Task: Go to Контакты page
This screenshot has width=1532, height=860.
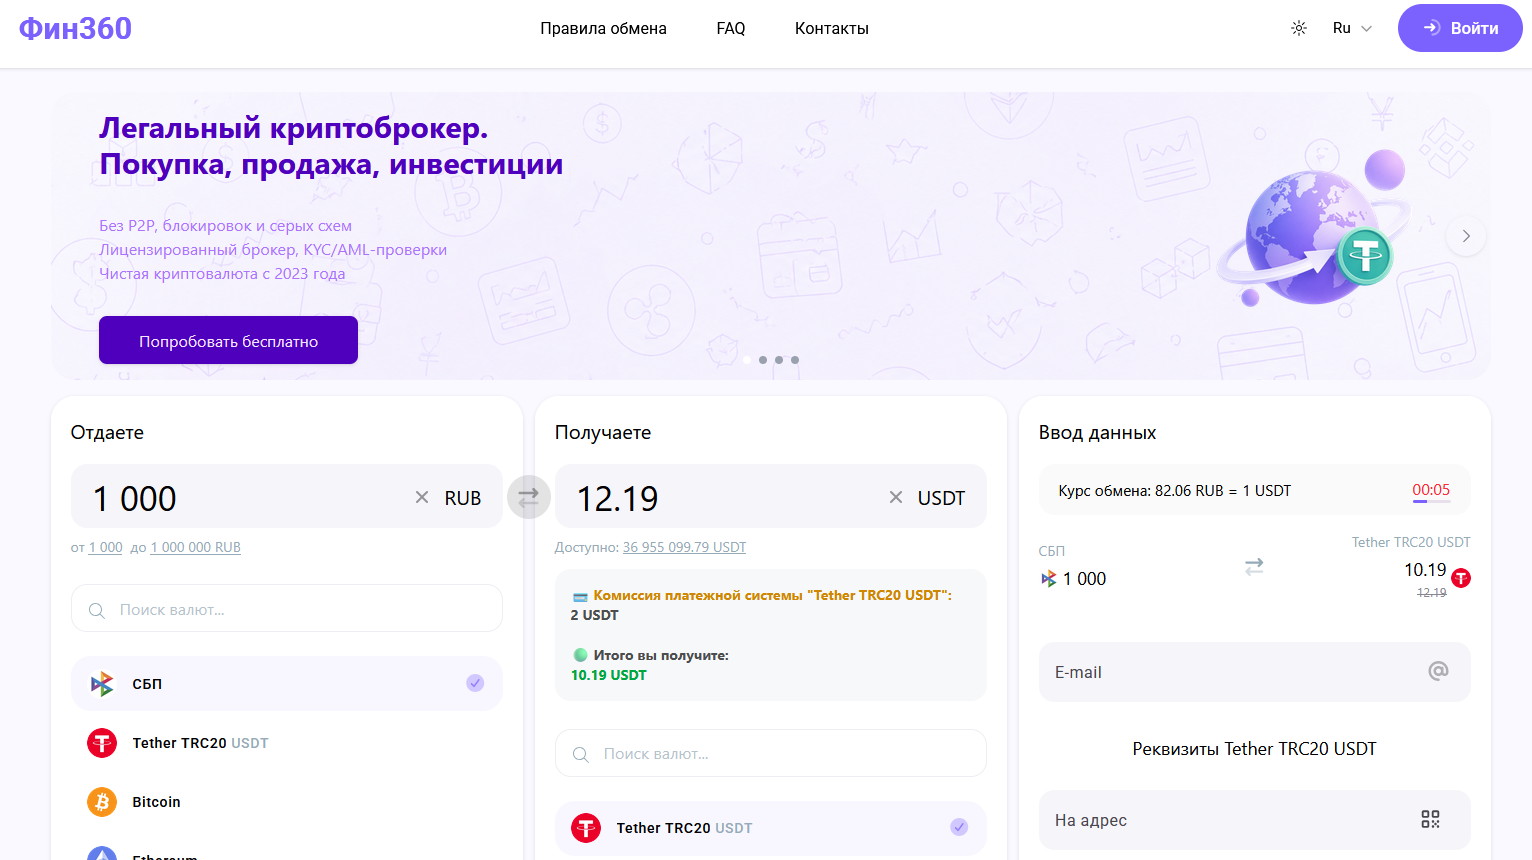Action: pyautogui.click(x=832, y=28)
